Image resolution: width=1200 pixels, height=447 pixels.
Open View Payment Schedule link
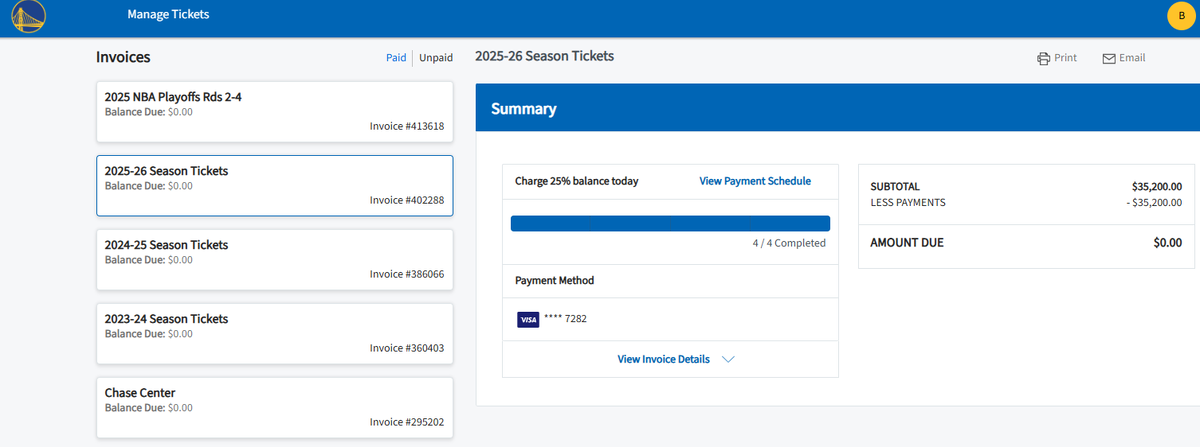point(755,181)
